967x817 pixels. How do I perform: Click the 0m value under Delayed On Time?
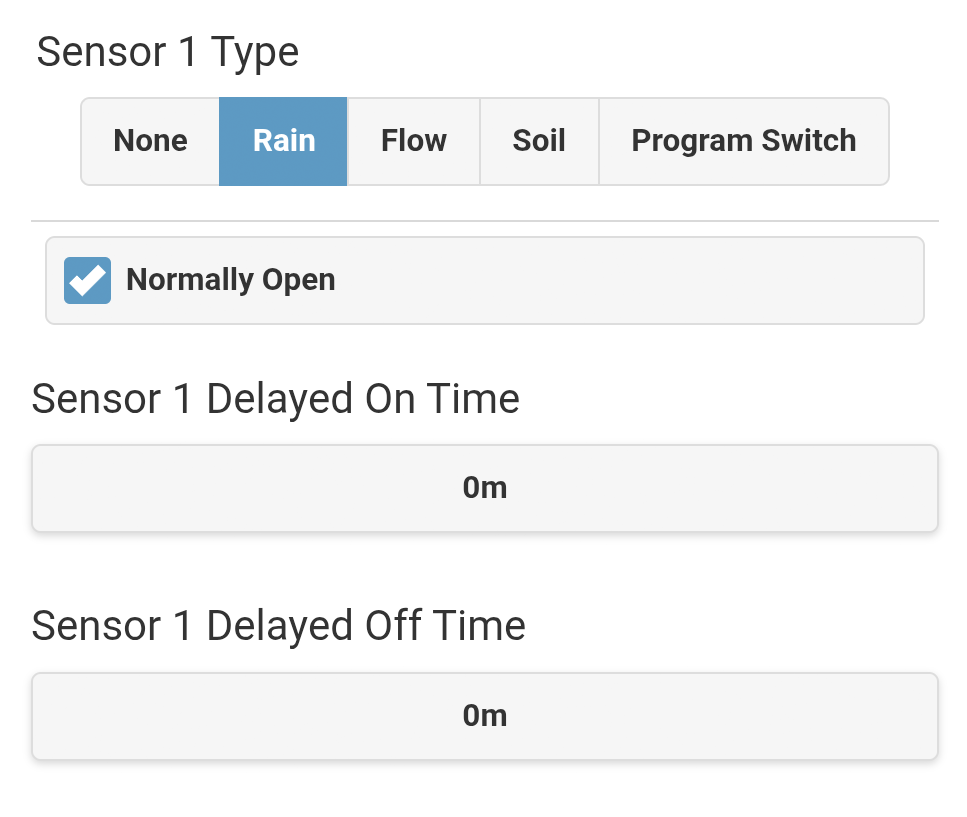tap(485, 488)
